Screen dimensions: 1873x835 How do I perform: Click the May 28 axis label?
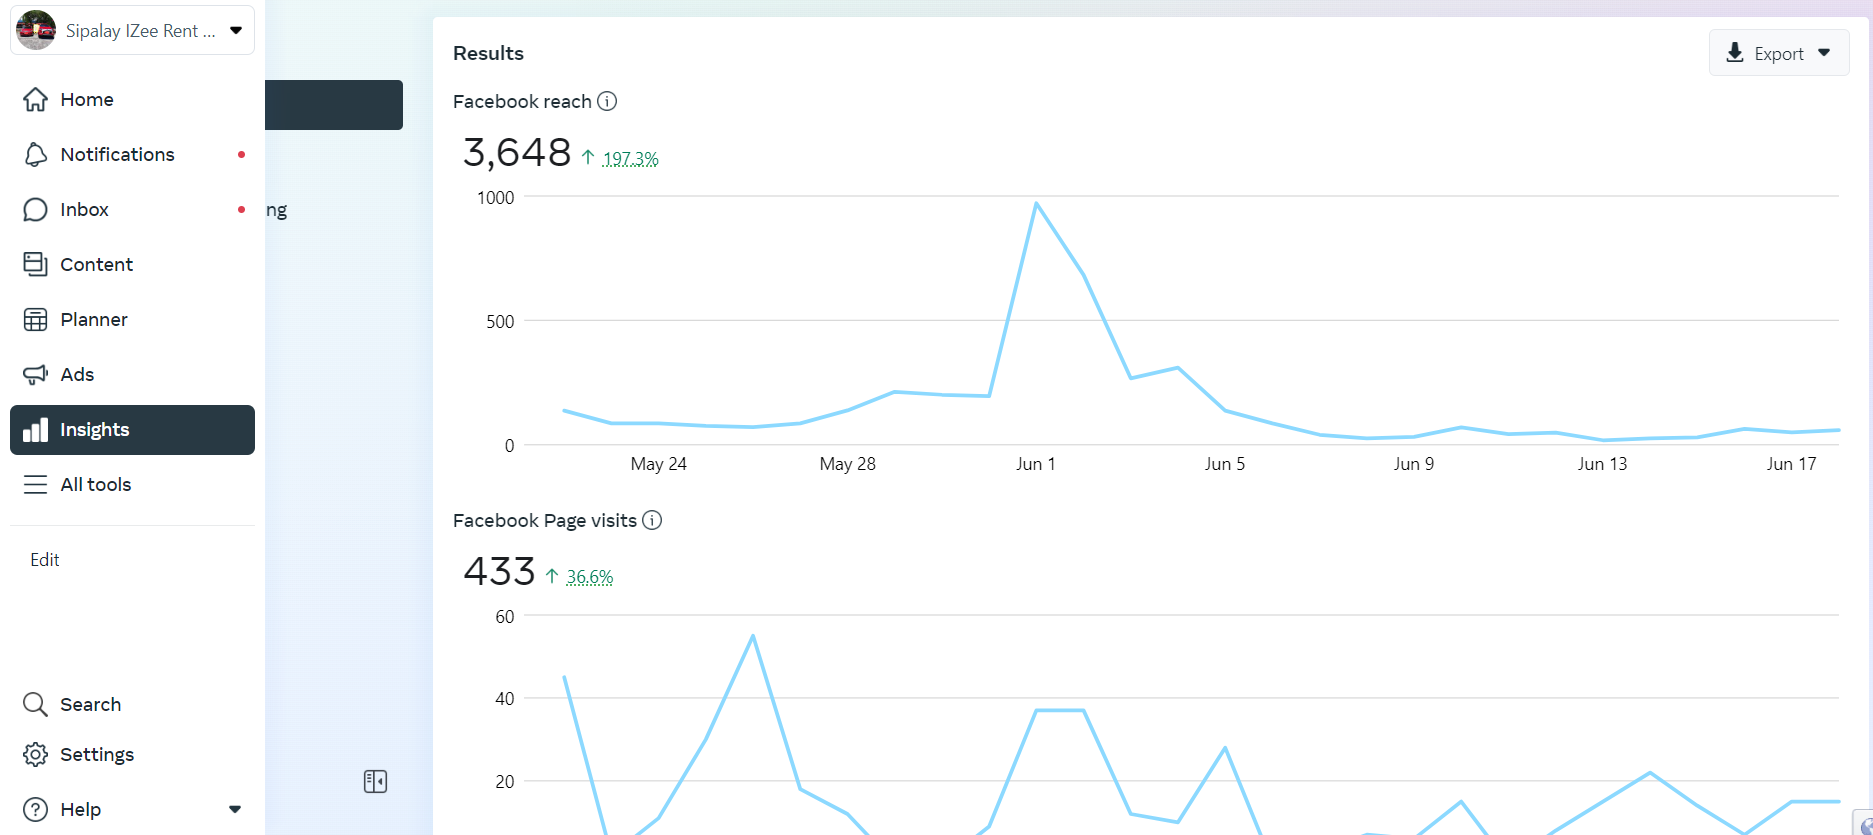pos(847,464)
